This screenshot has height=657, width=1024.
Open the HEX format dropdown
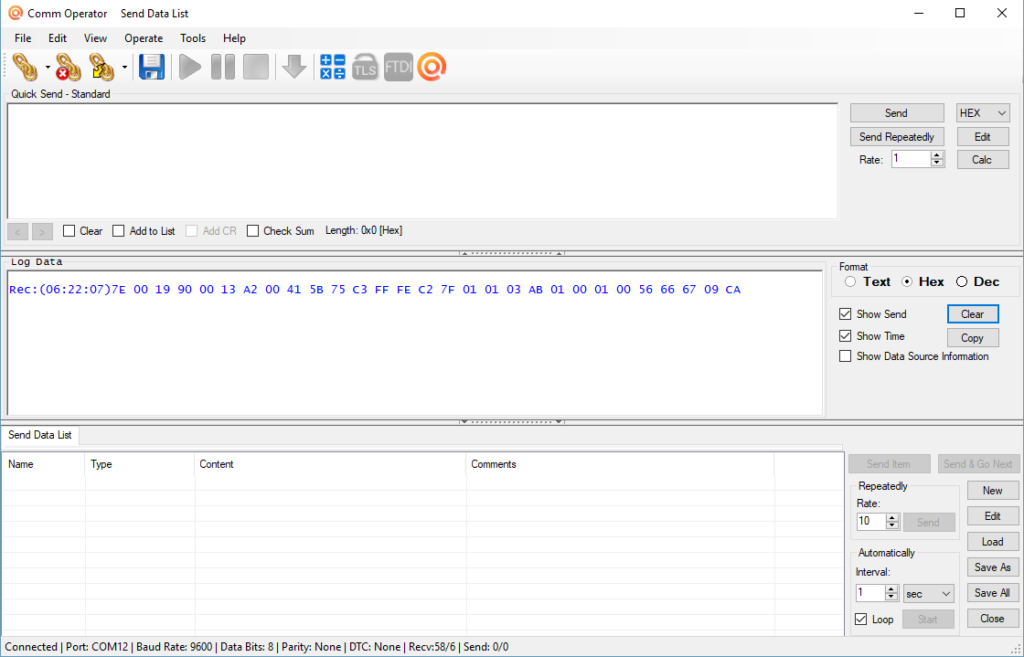[983, 113]
